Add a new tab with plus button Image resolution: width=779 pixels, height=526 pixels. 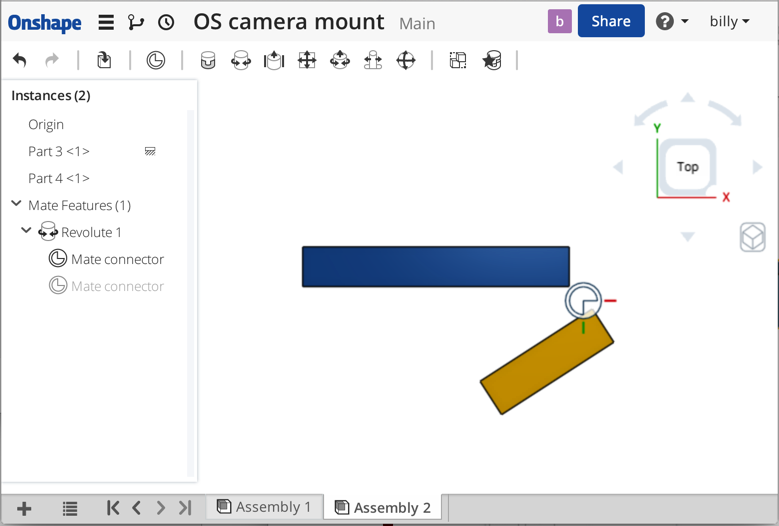coord(24,508)
